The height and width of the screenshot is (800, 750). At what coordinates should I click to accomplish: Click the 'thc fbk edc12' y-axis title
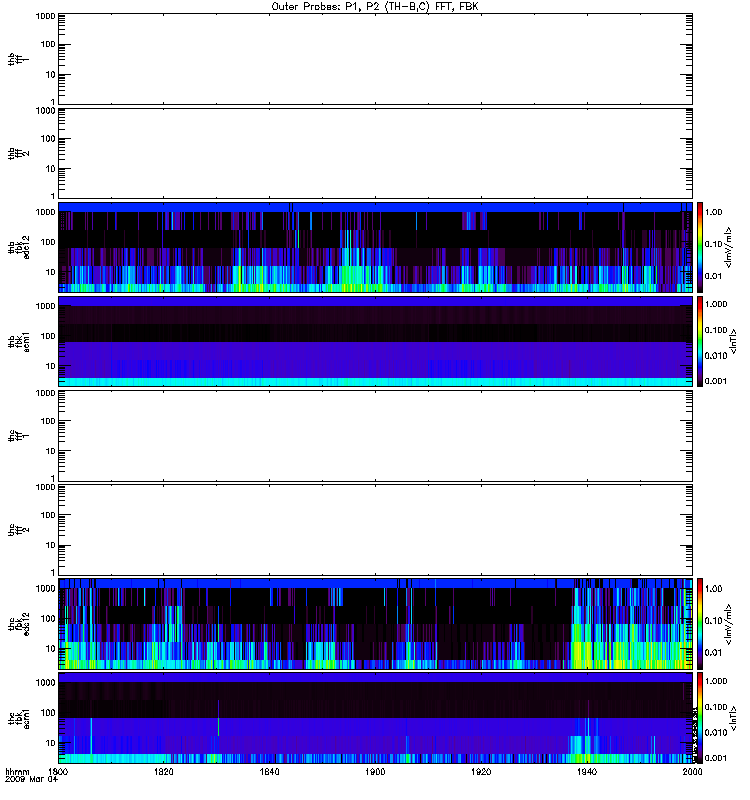(x=19, y=623)
